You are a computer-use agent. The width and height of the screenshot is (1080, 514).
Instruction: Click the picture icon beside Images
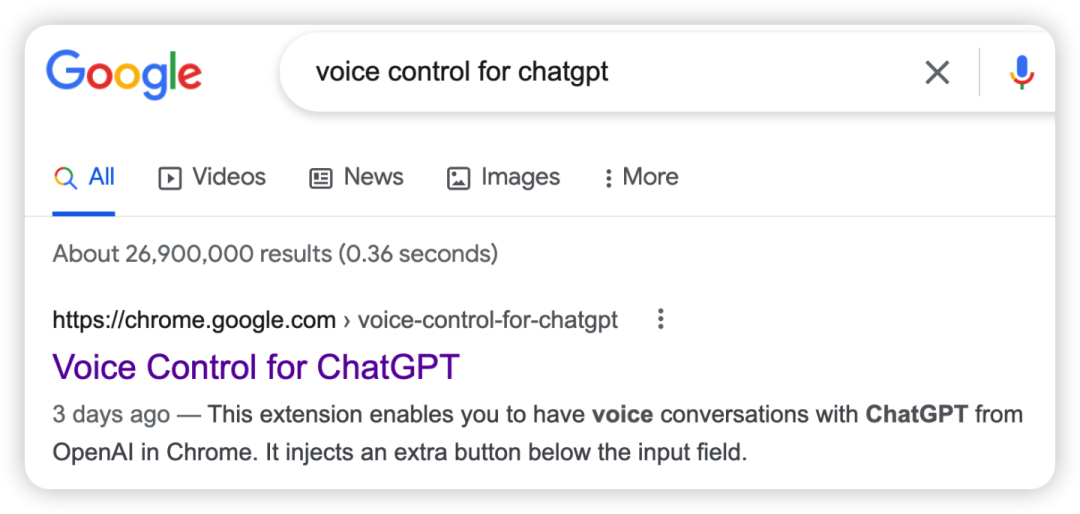(x=459, y=178)
